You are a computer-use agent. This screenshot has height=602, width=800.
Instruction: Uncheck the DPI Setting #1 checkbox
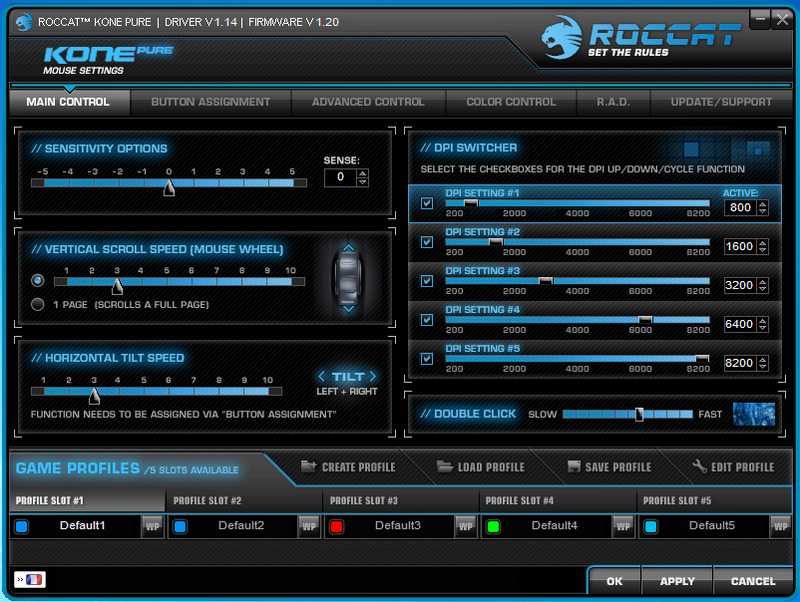pos(427,203)
